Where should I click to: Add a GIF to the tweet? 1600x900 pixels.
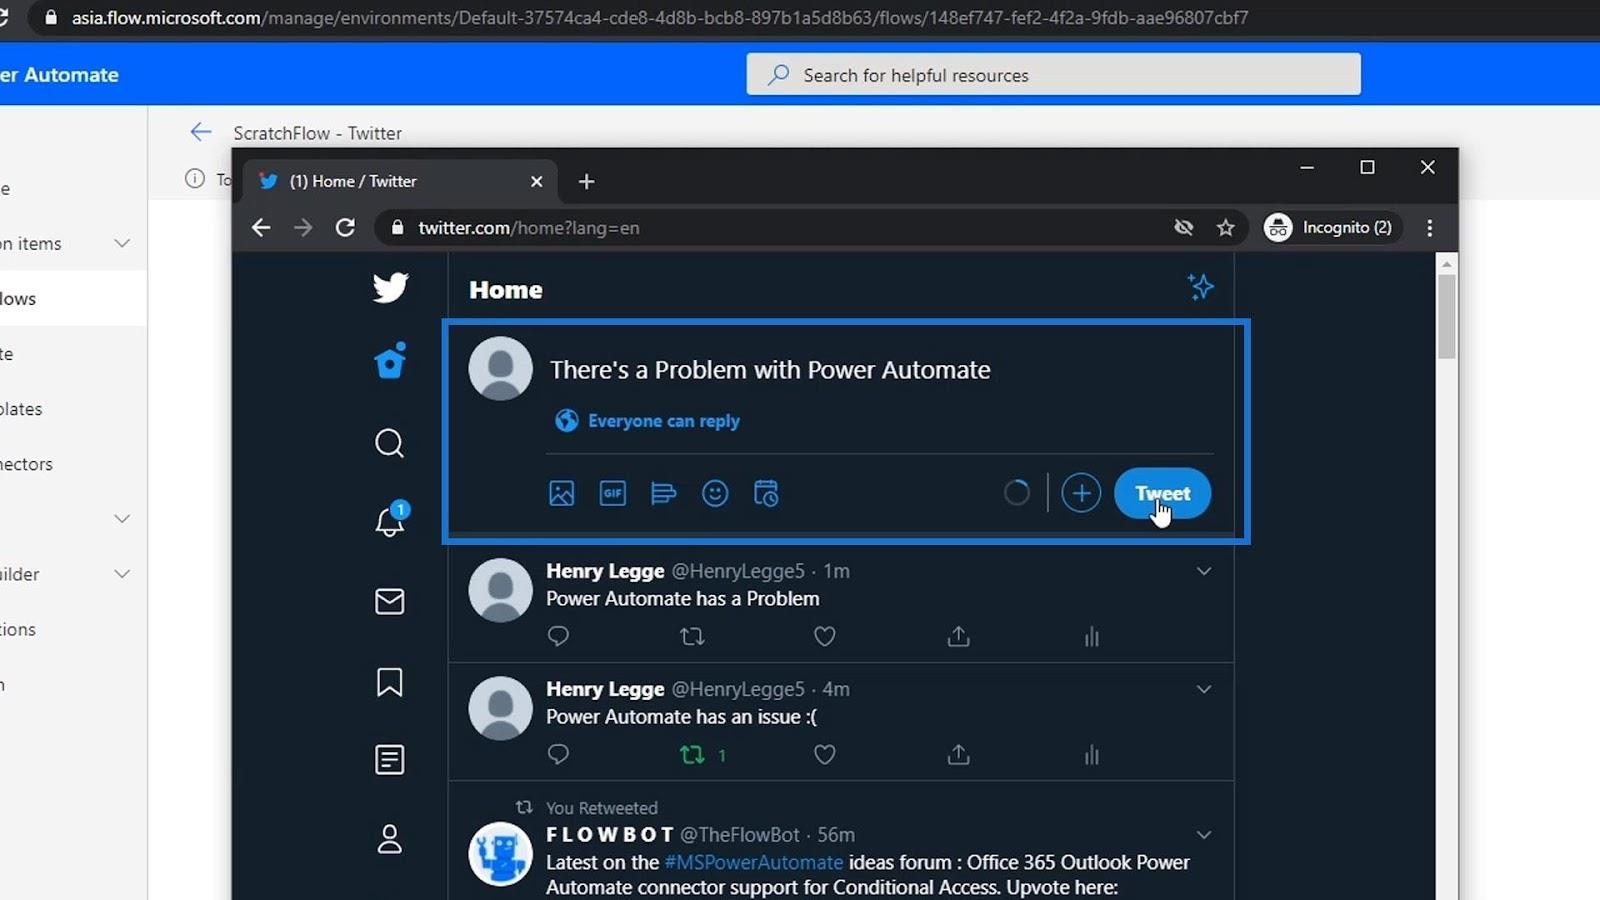[613, 493]
